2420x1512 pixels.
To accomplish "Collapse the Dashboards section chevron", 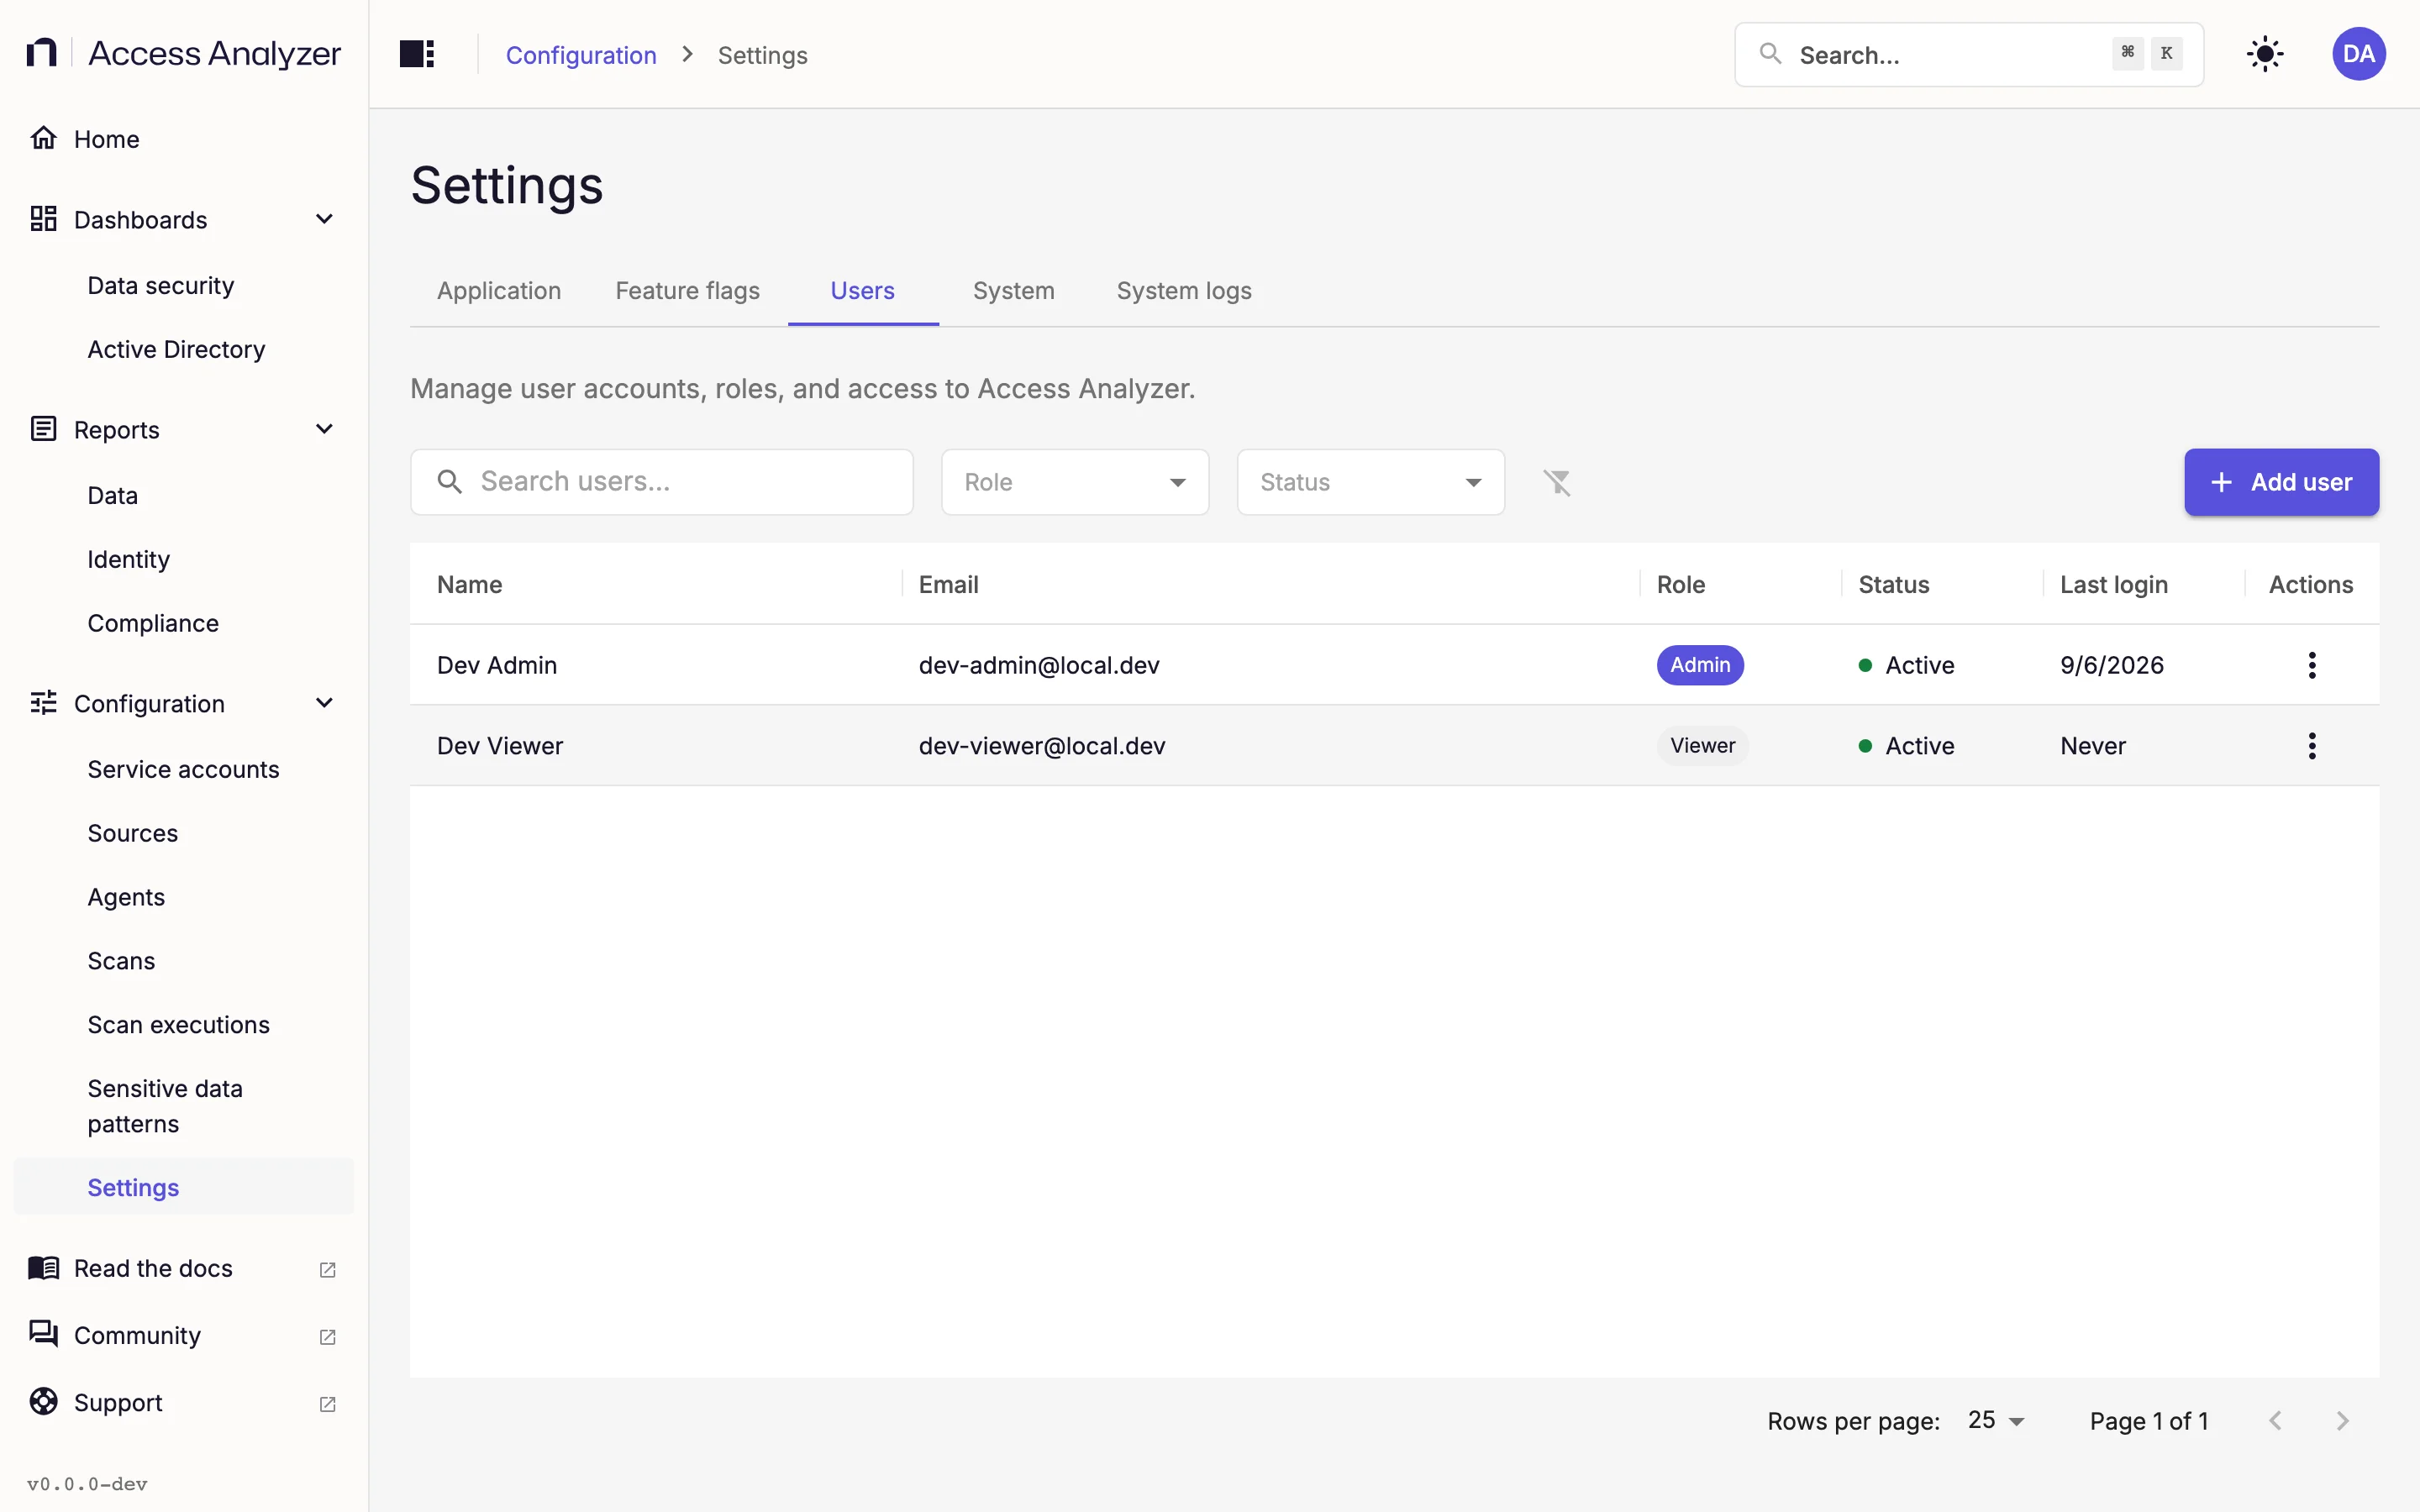I will pyautogui.click(x=324, y=219).
